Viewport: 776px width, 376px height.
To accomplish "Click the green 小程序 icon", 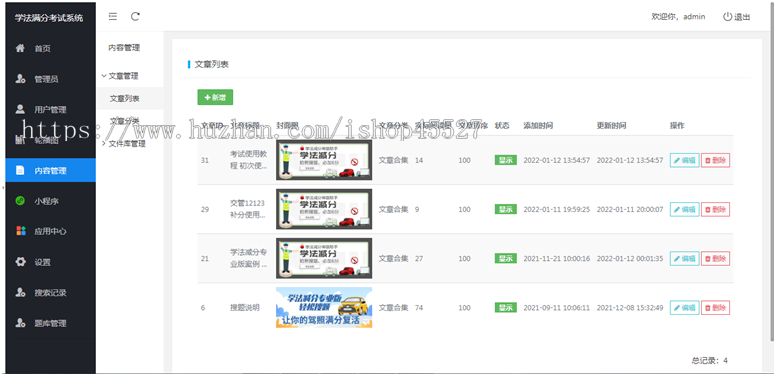I will click(20, 201).
